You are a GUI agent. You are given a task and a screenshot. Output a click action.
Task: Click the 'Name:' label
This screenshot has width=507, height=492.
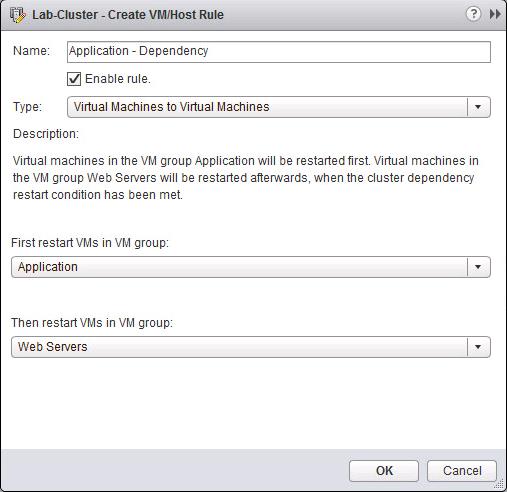click(x=31, y=51)
